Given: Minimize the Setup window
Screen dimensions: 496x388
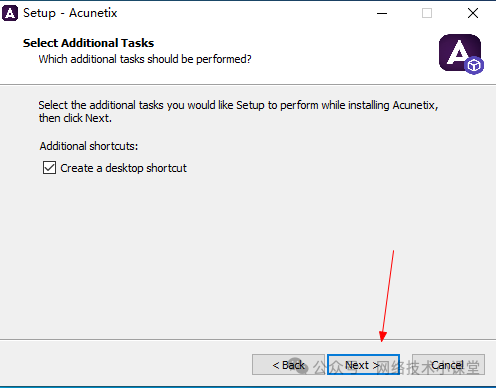Looking at the screenshot, I should coord(382,13).
